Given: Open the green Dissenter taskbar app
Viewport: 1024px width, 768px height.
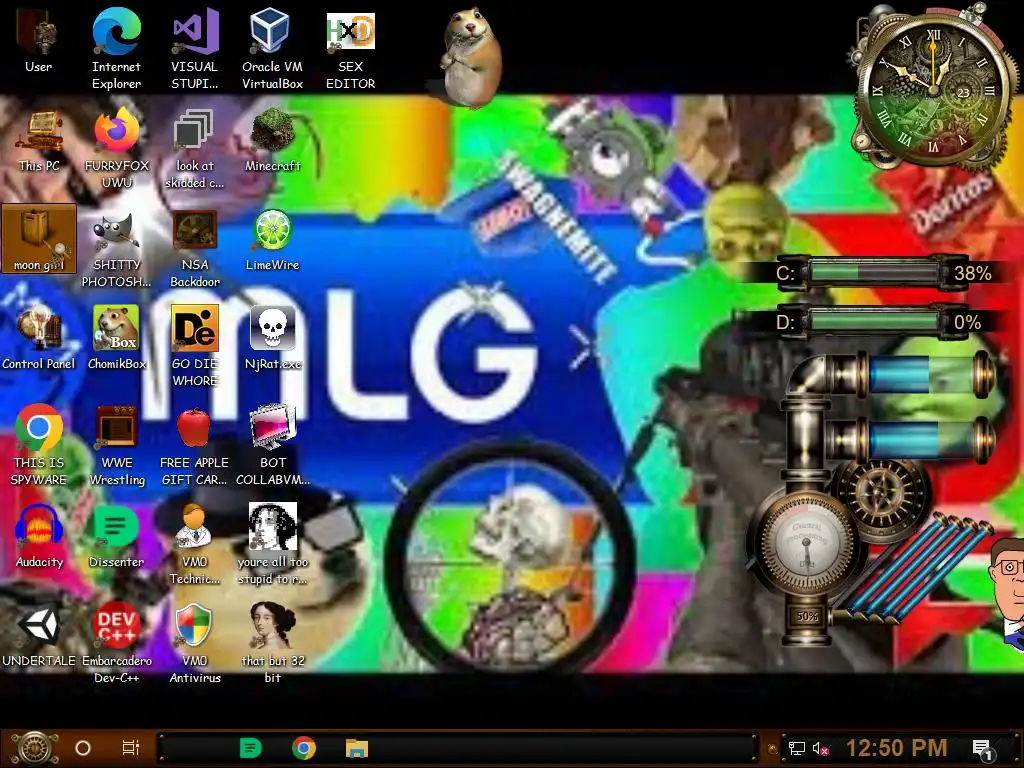Looking at the screenshot, I should point(250,748).
